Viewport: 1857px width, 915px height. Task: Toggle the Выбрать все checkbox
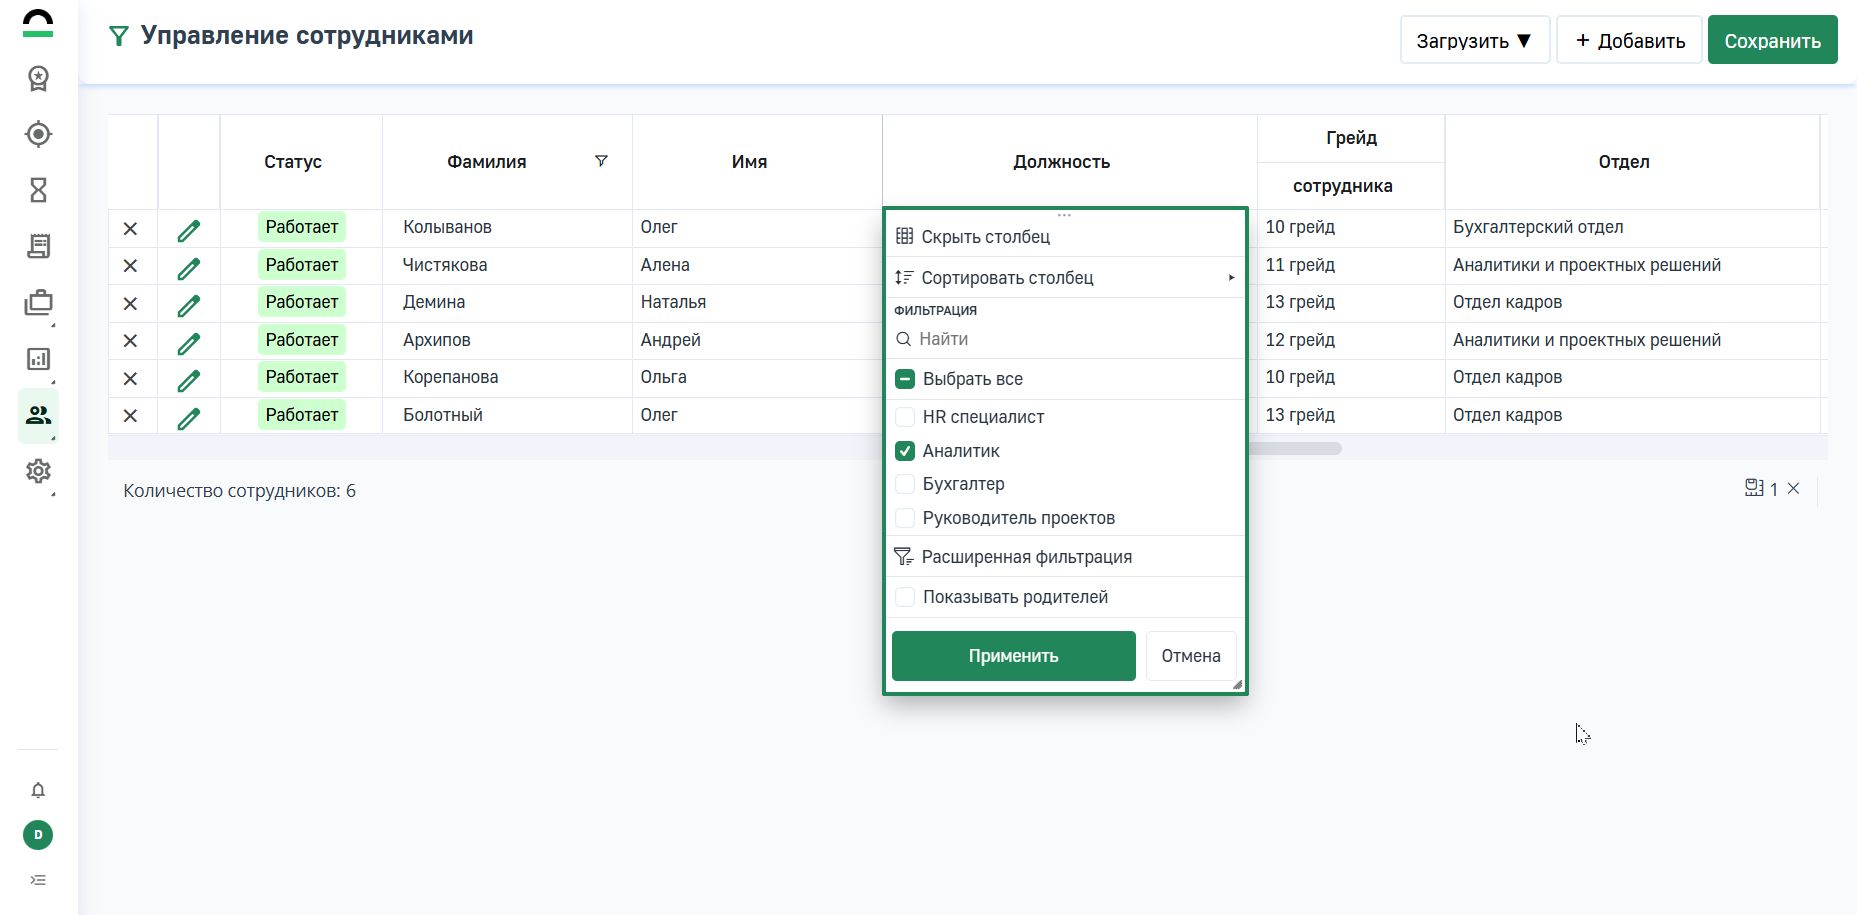(x=905, y=379)
